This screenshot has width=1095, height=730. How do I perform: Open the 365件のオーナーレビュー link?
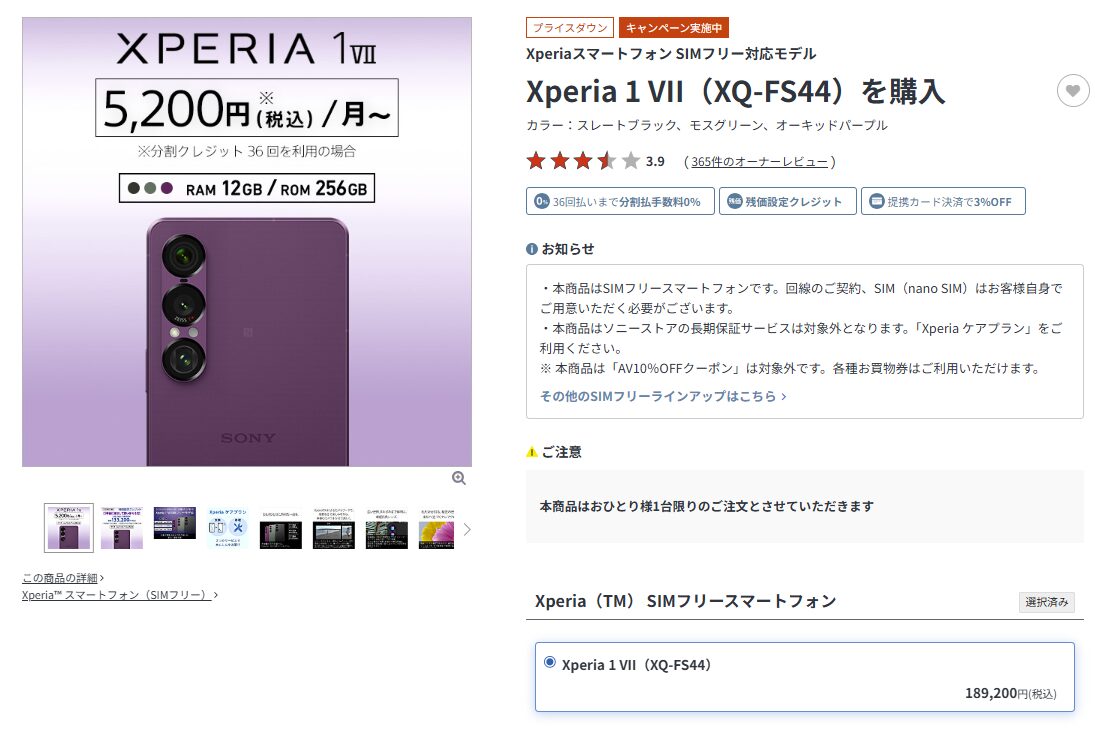(x=760, y=161)
